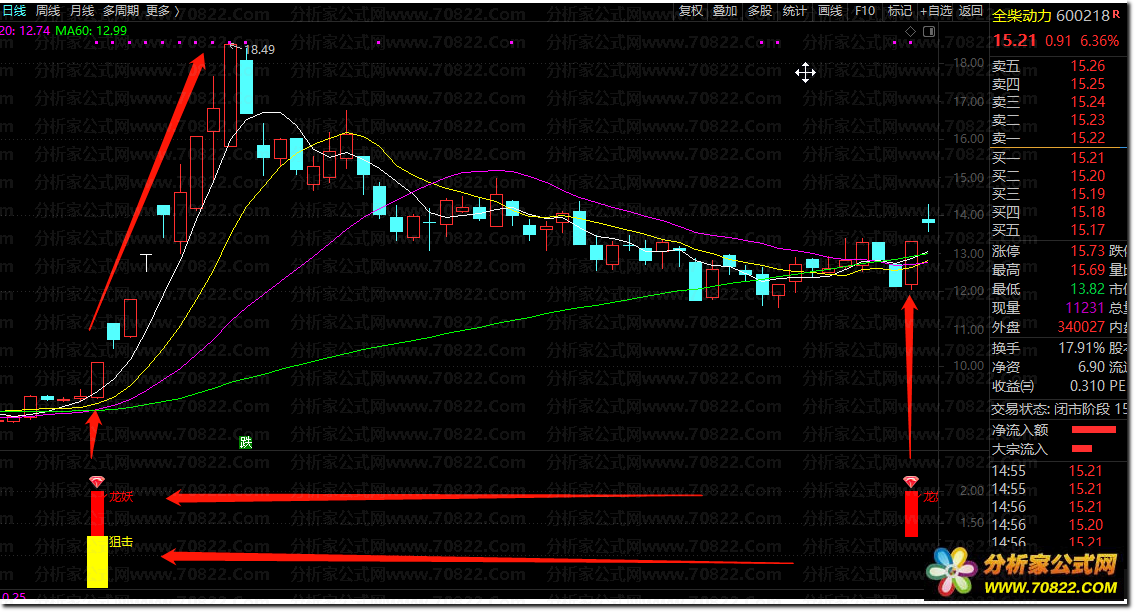Viewport: 1136px width, 612px height.
Task: Click the 卖三 price 15.24
Action: 1087,102
